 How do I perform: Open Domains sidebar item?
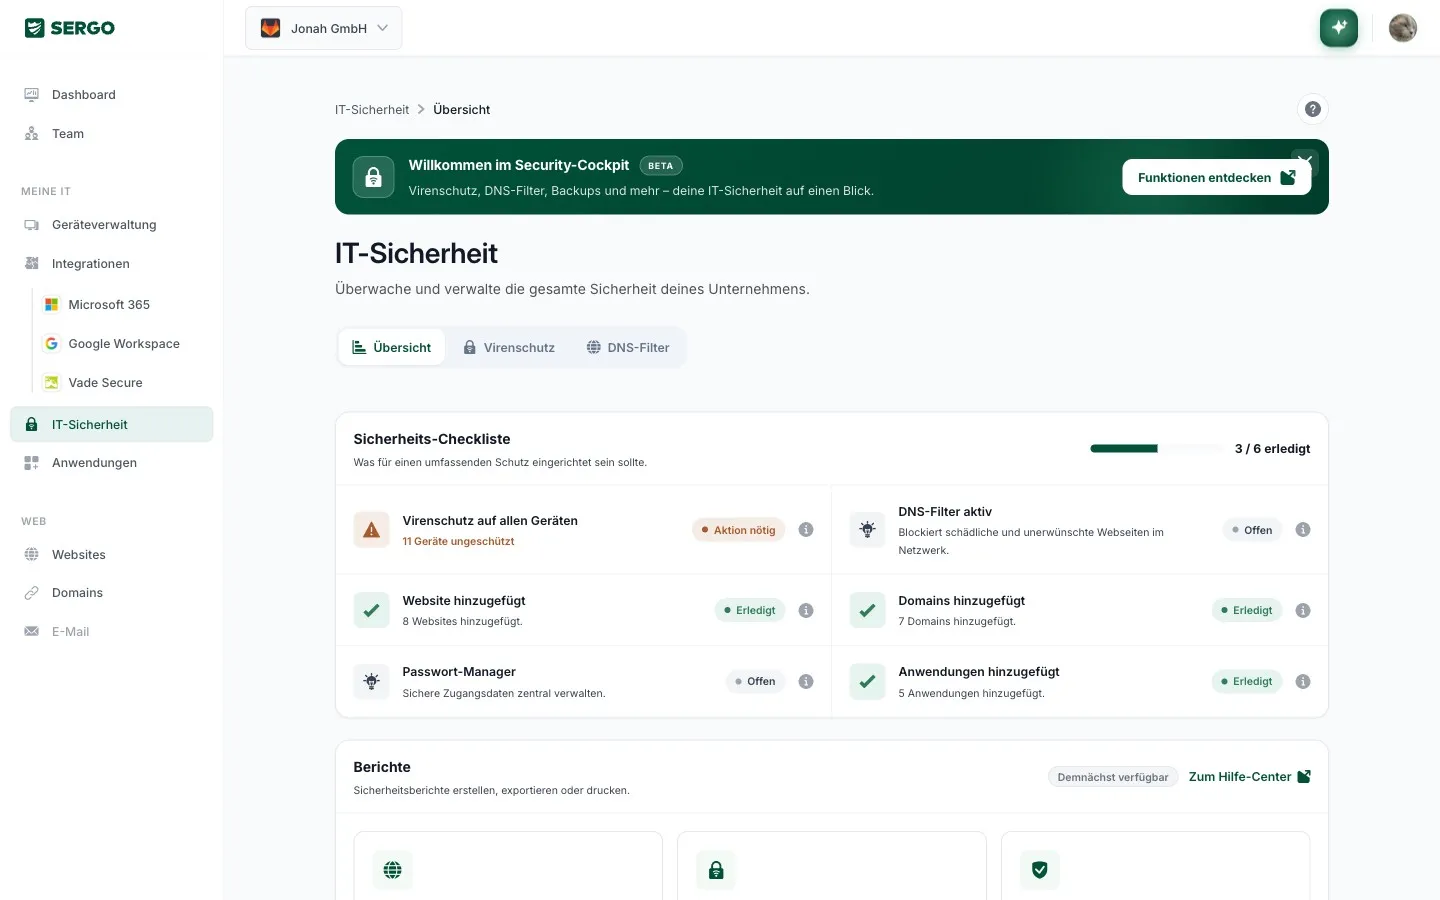click(112, 593)
